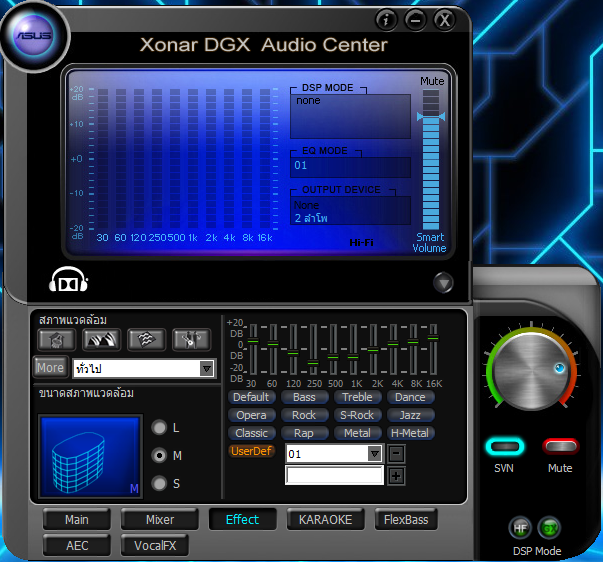This screenshot has width=603, height=562.
Task: Click the Smart Volume label in display
Action: 430,242
